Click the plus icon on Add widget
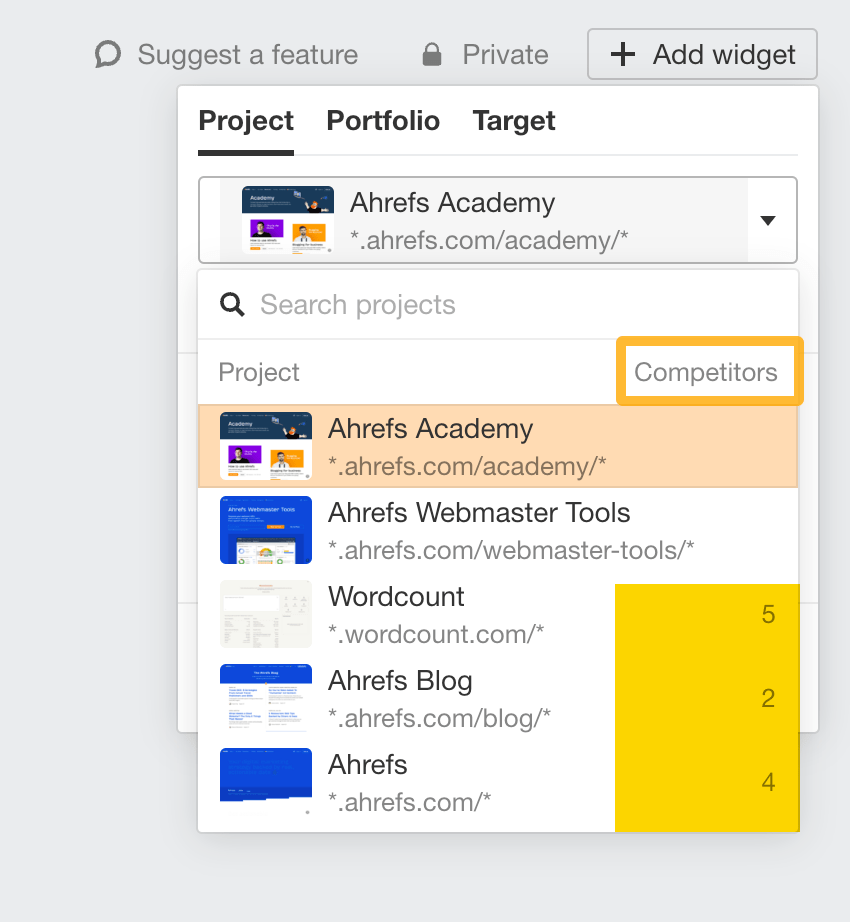 tap(623, 54)
